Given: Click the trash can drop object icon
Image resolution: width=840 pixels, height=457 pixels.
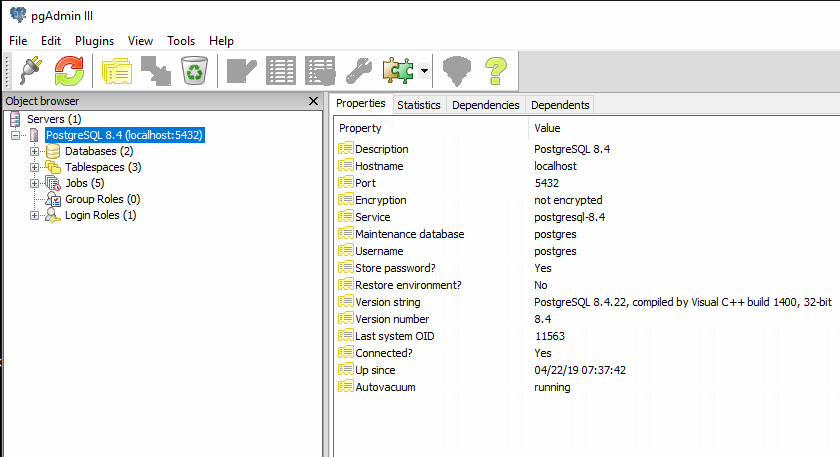Looking at the screenshot, I should point(194,71).
